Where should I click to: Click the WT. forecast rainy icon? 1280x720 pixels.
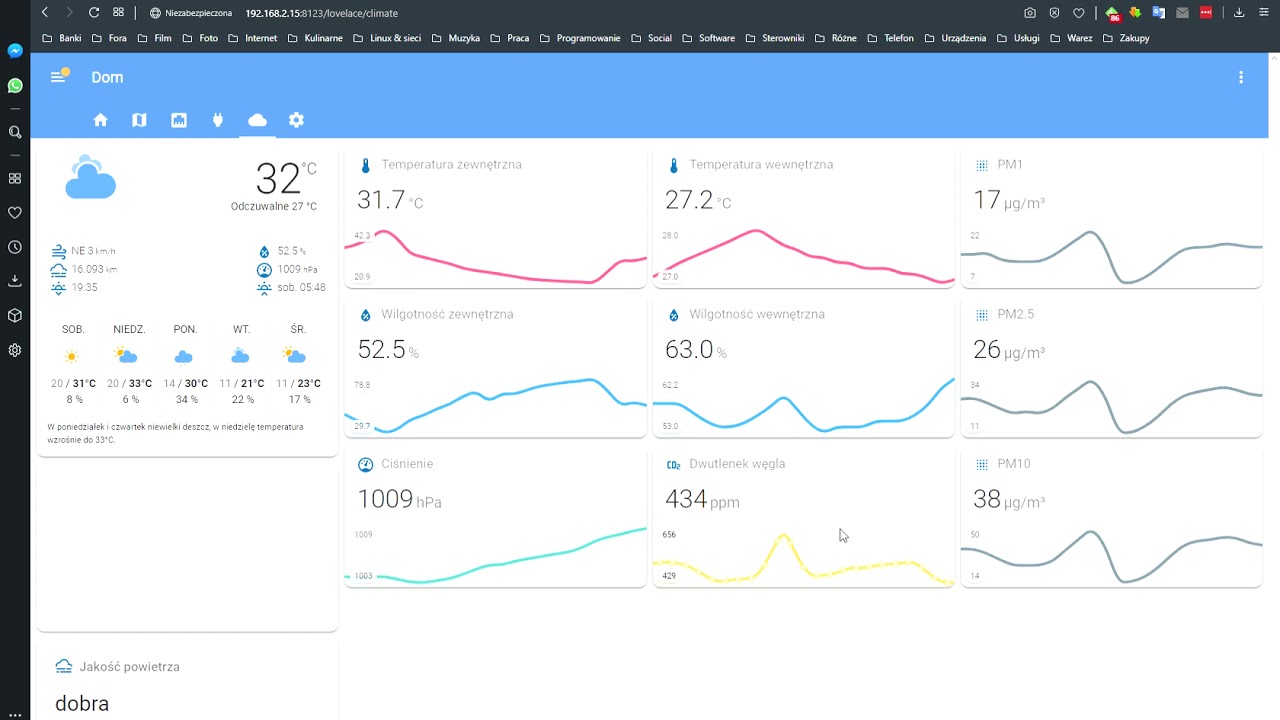click(x=240, y=355)
